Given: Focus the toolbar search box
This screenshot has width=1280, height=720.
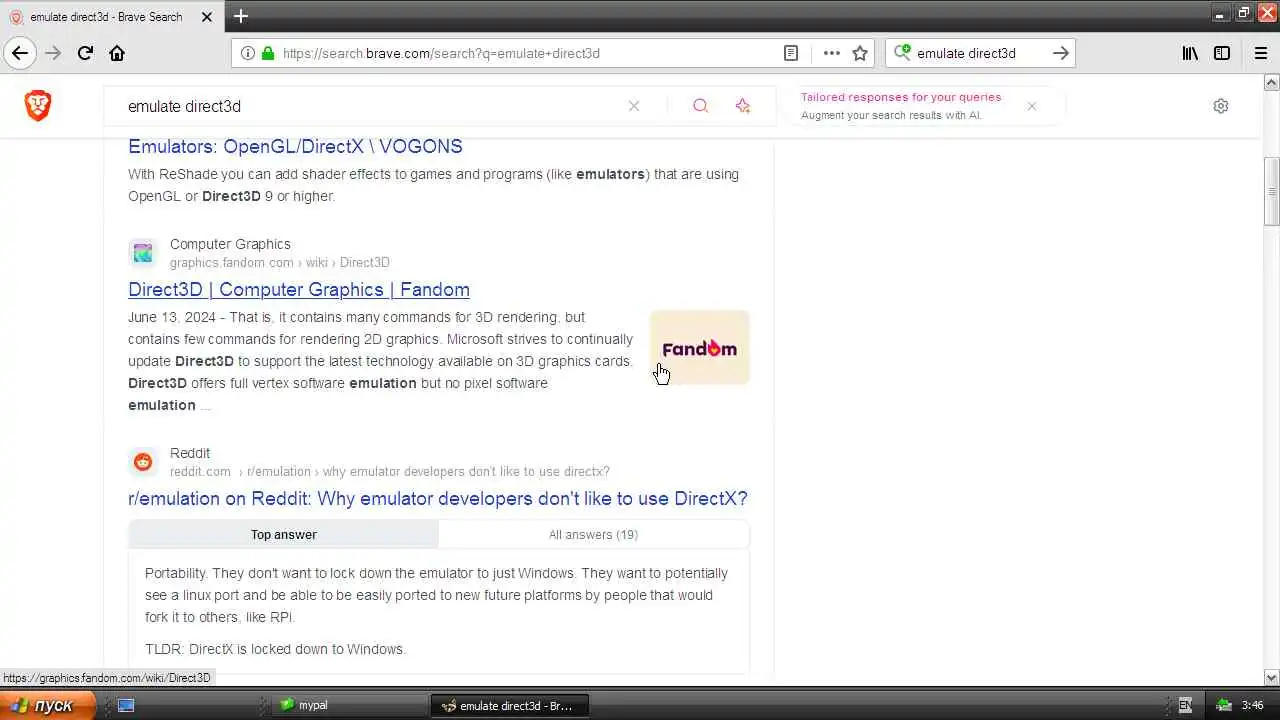Looking at the screenshot, I should pos(980,53).
